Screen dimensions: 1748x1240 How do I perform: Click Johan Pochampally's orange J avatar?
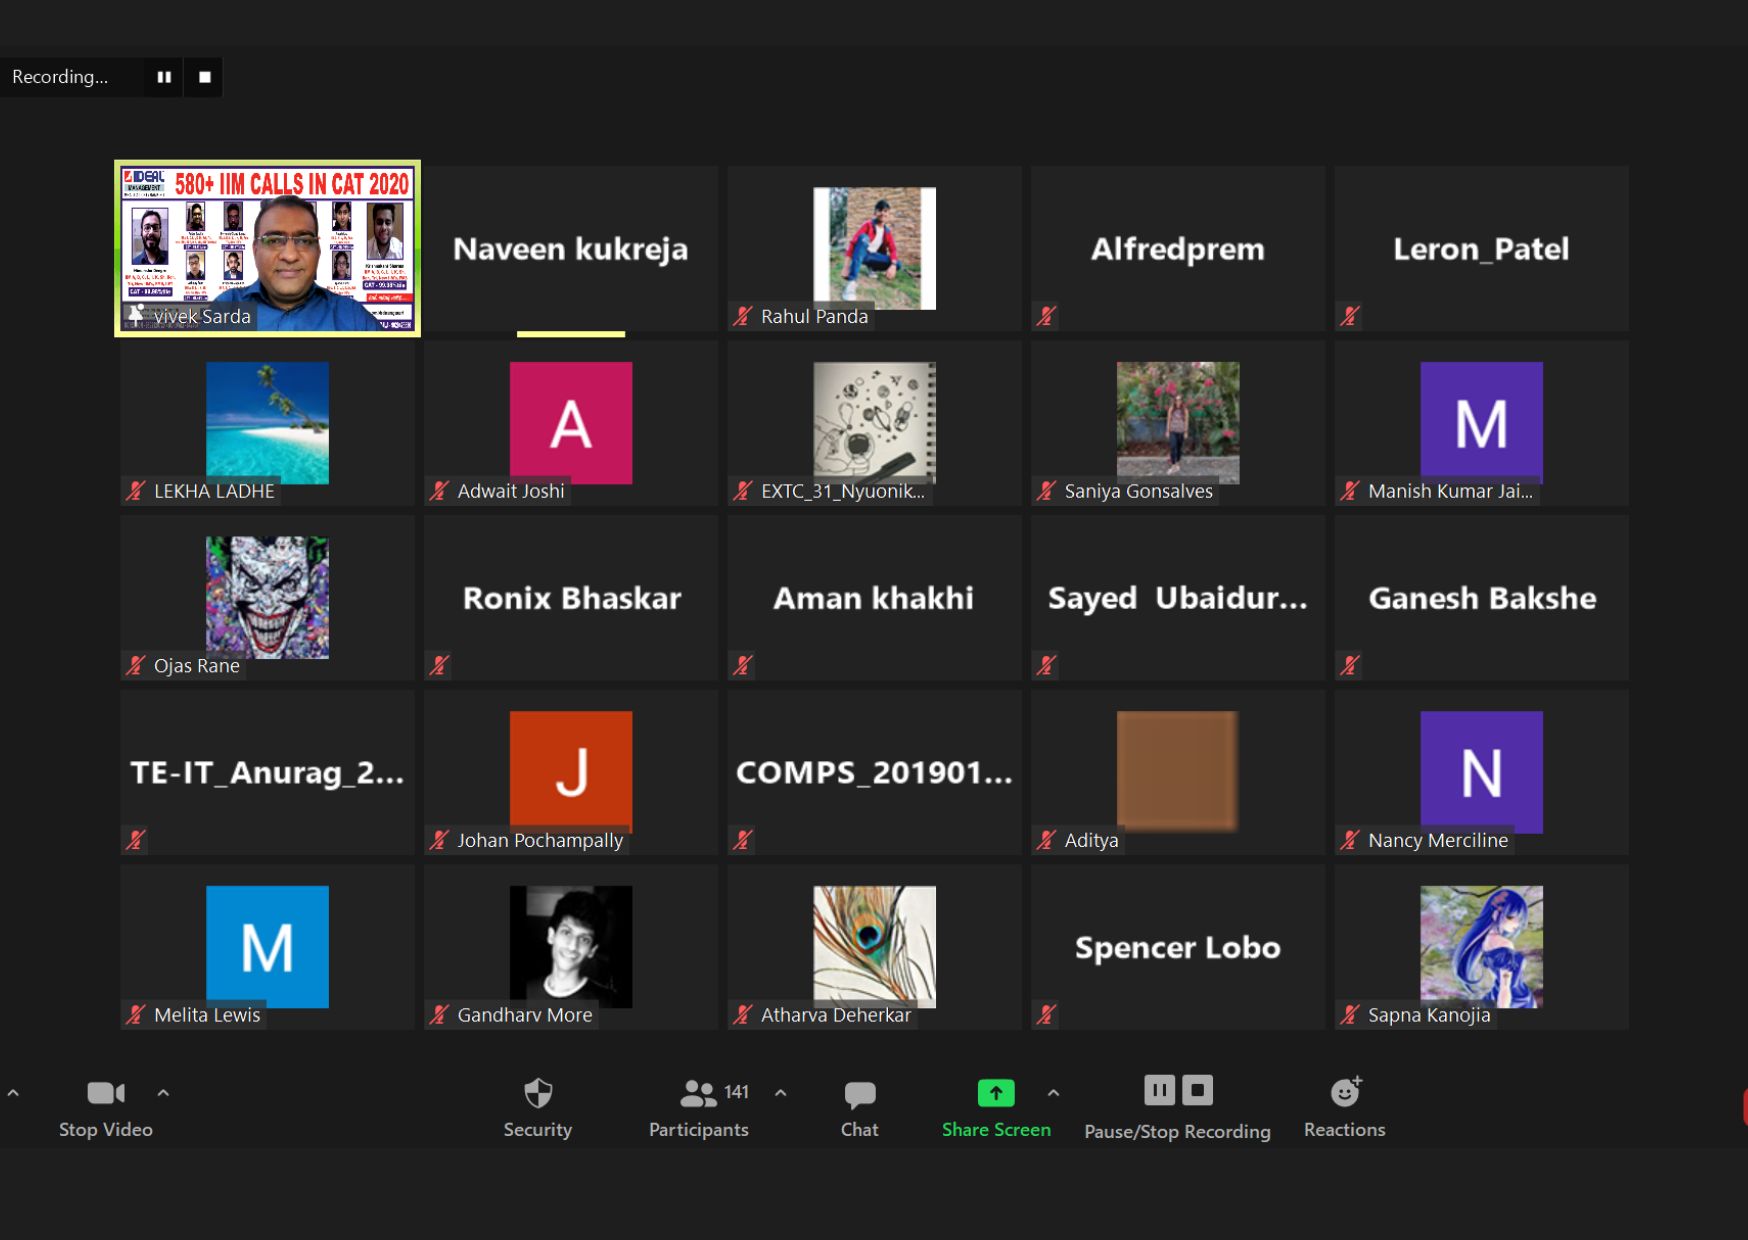571,771
